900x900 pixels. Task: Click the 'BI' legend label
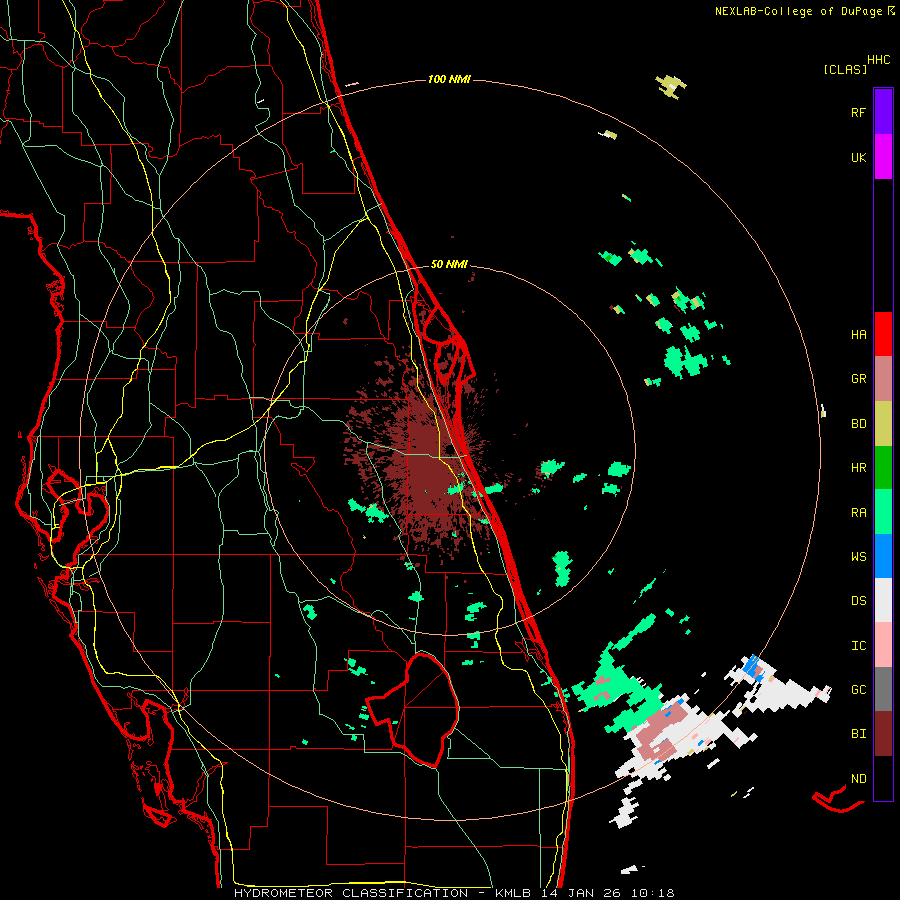click(x=858, y=734)
